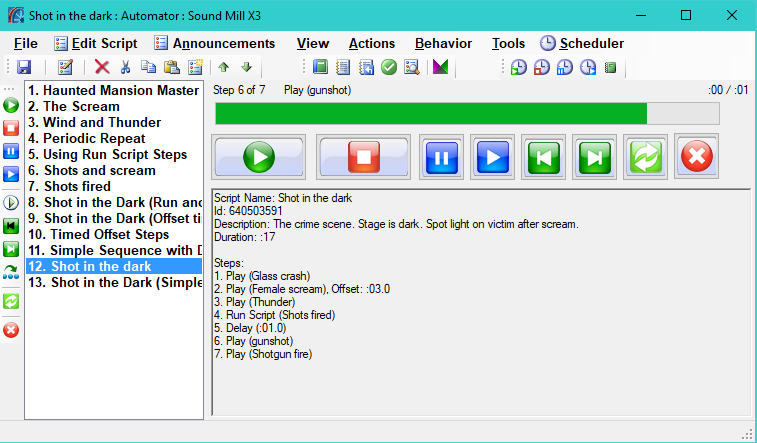Delete the selected script with red X toolbar icon
757x443 pixels.
pyautogui.click(x=102, y=67)
